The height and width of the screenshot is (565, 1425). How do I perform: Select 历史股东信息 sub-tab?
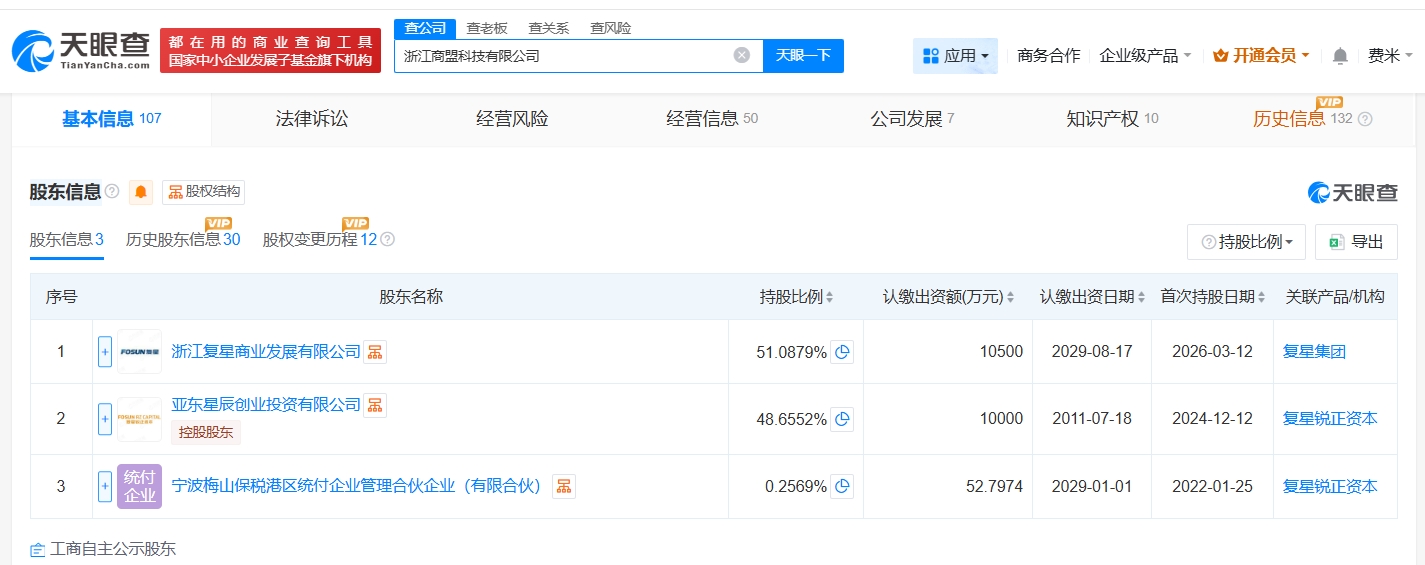click(183, 240)
